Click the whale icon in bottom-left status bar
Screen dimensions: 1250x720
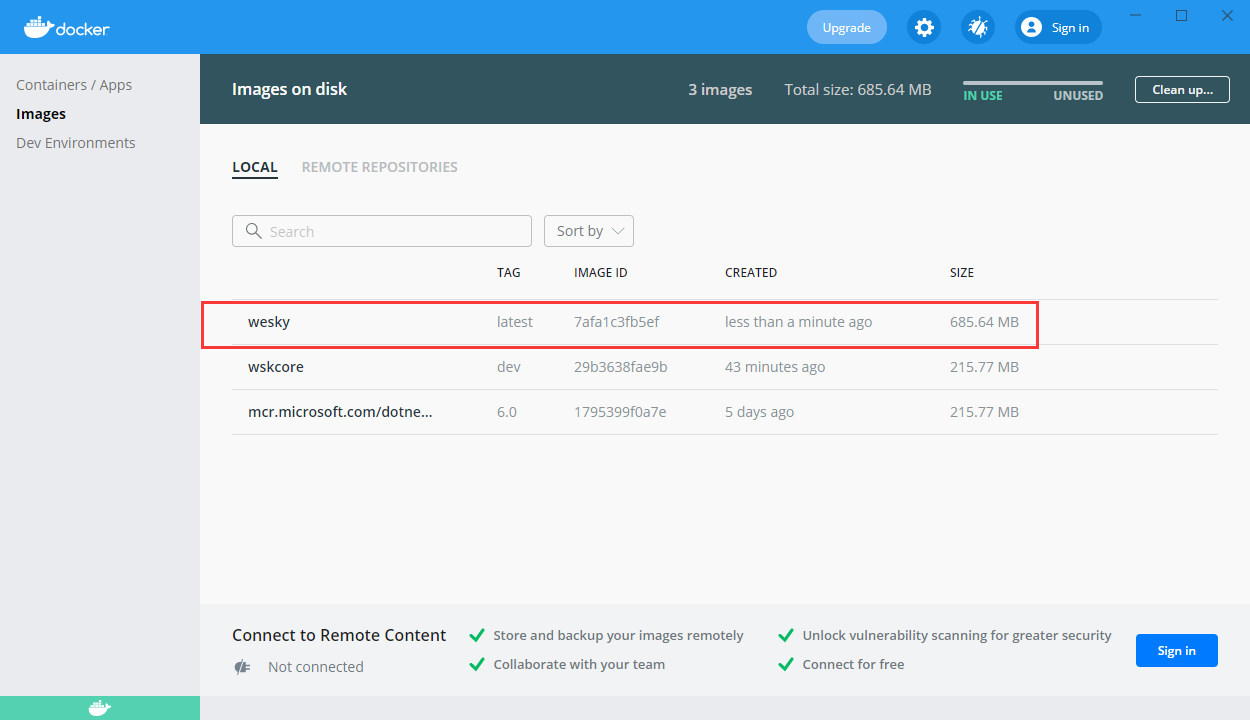(100, 708)
